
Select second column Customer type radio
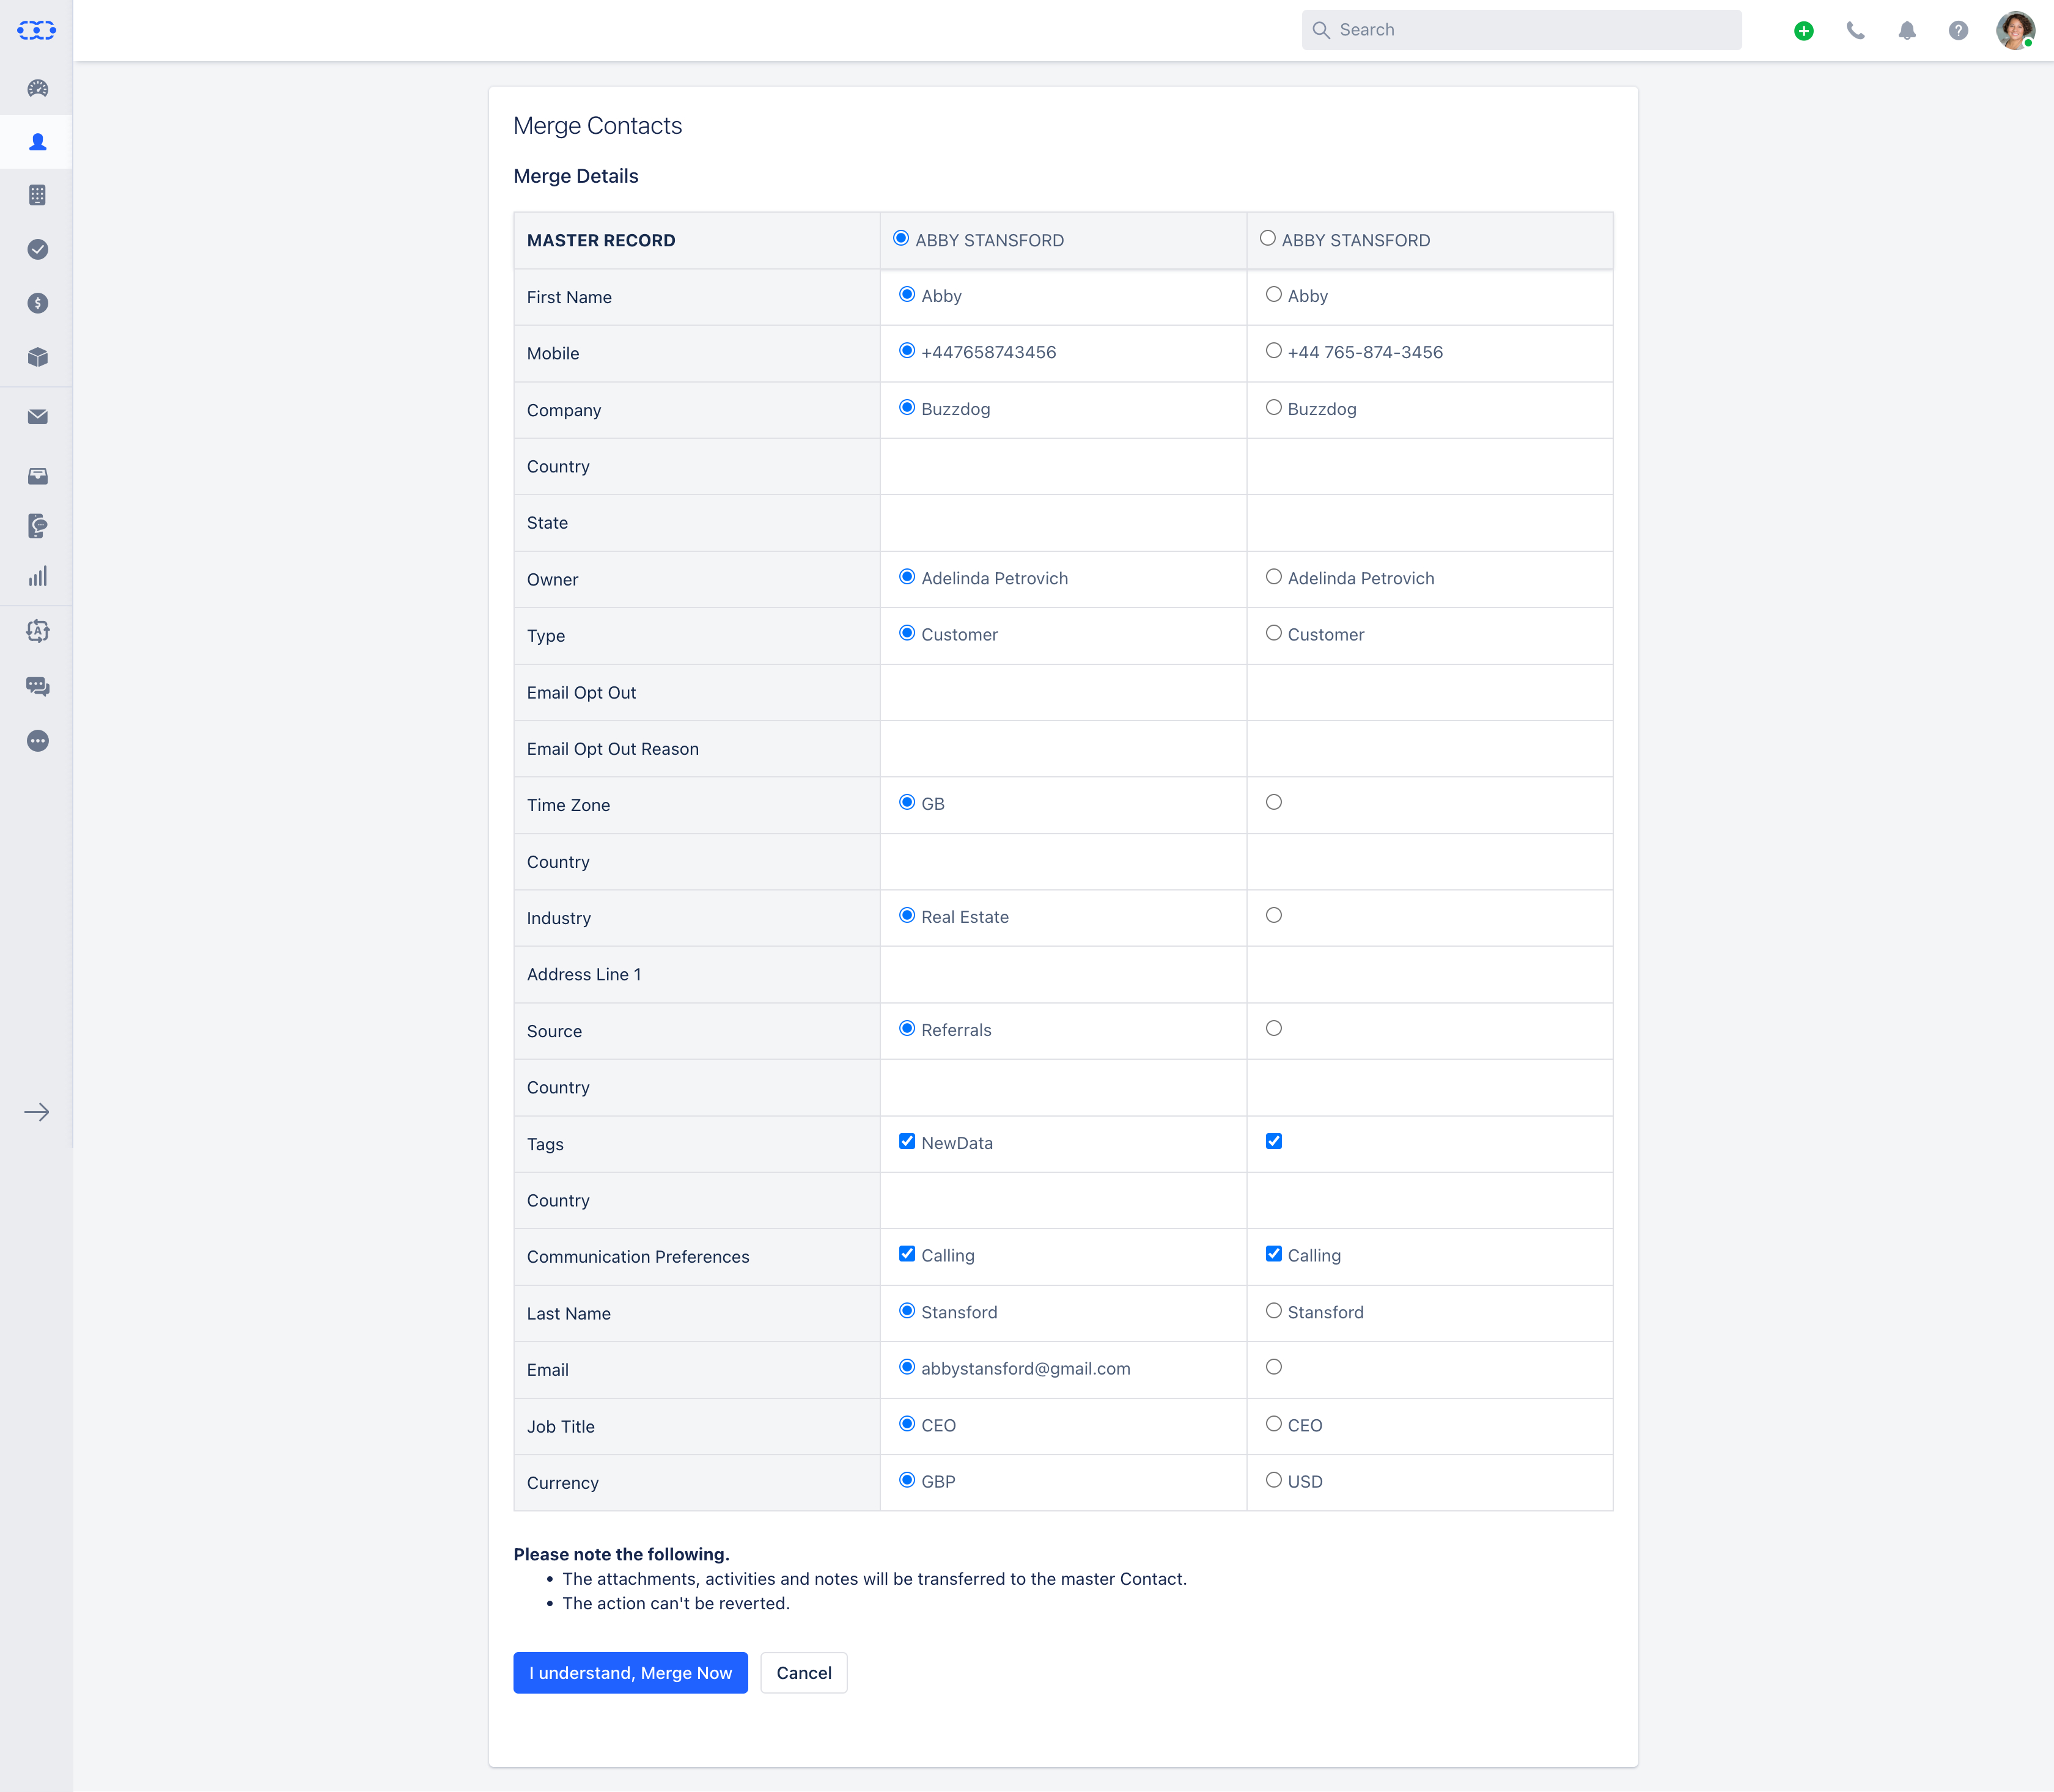(x=1273, y=633)
